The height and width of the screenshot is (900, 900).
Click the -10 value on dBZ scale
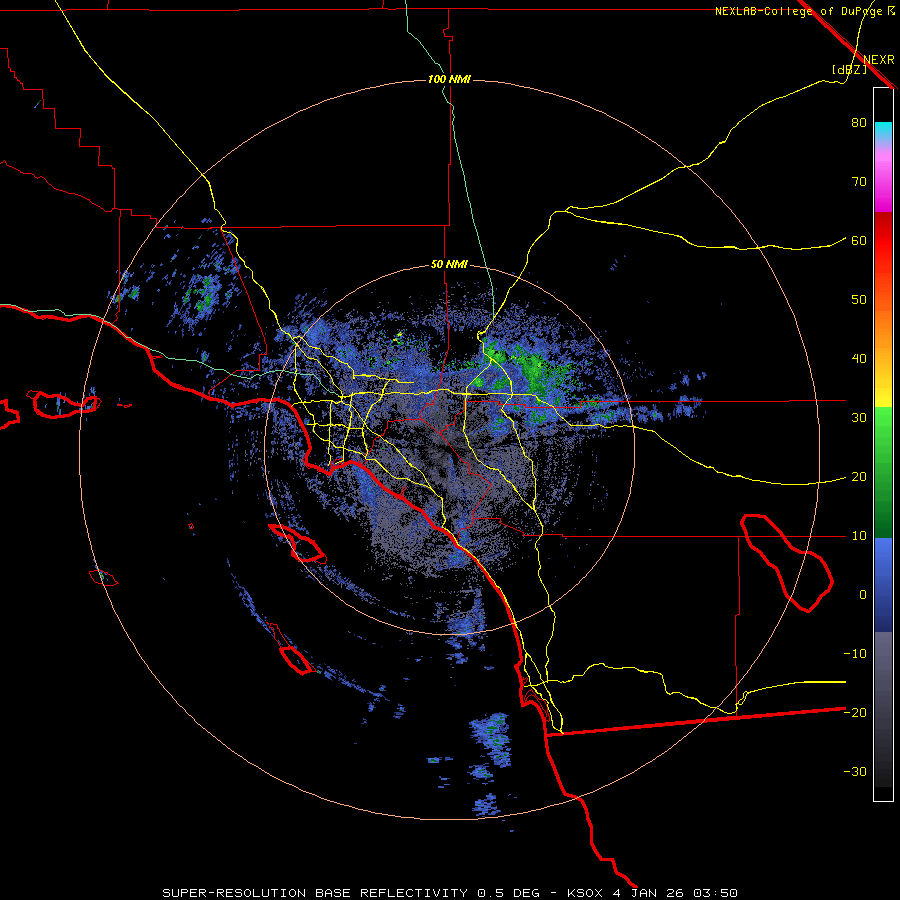[855, 654]
